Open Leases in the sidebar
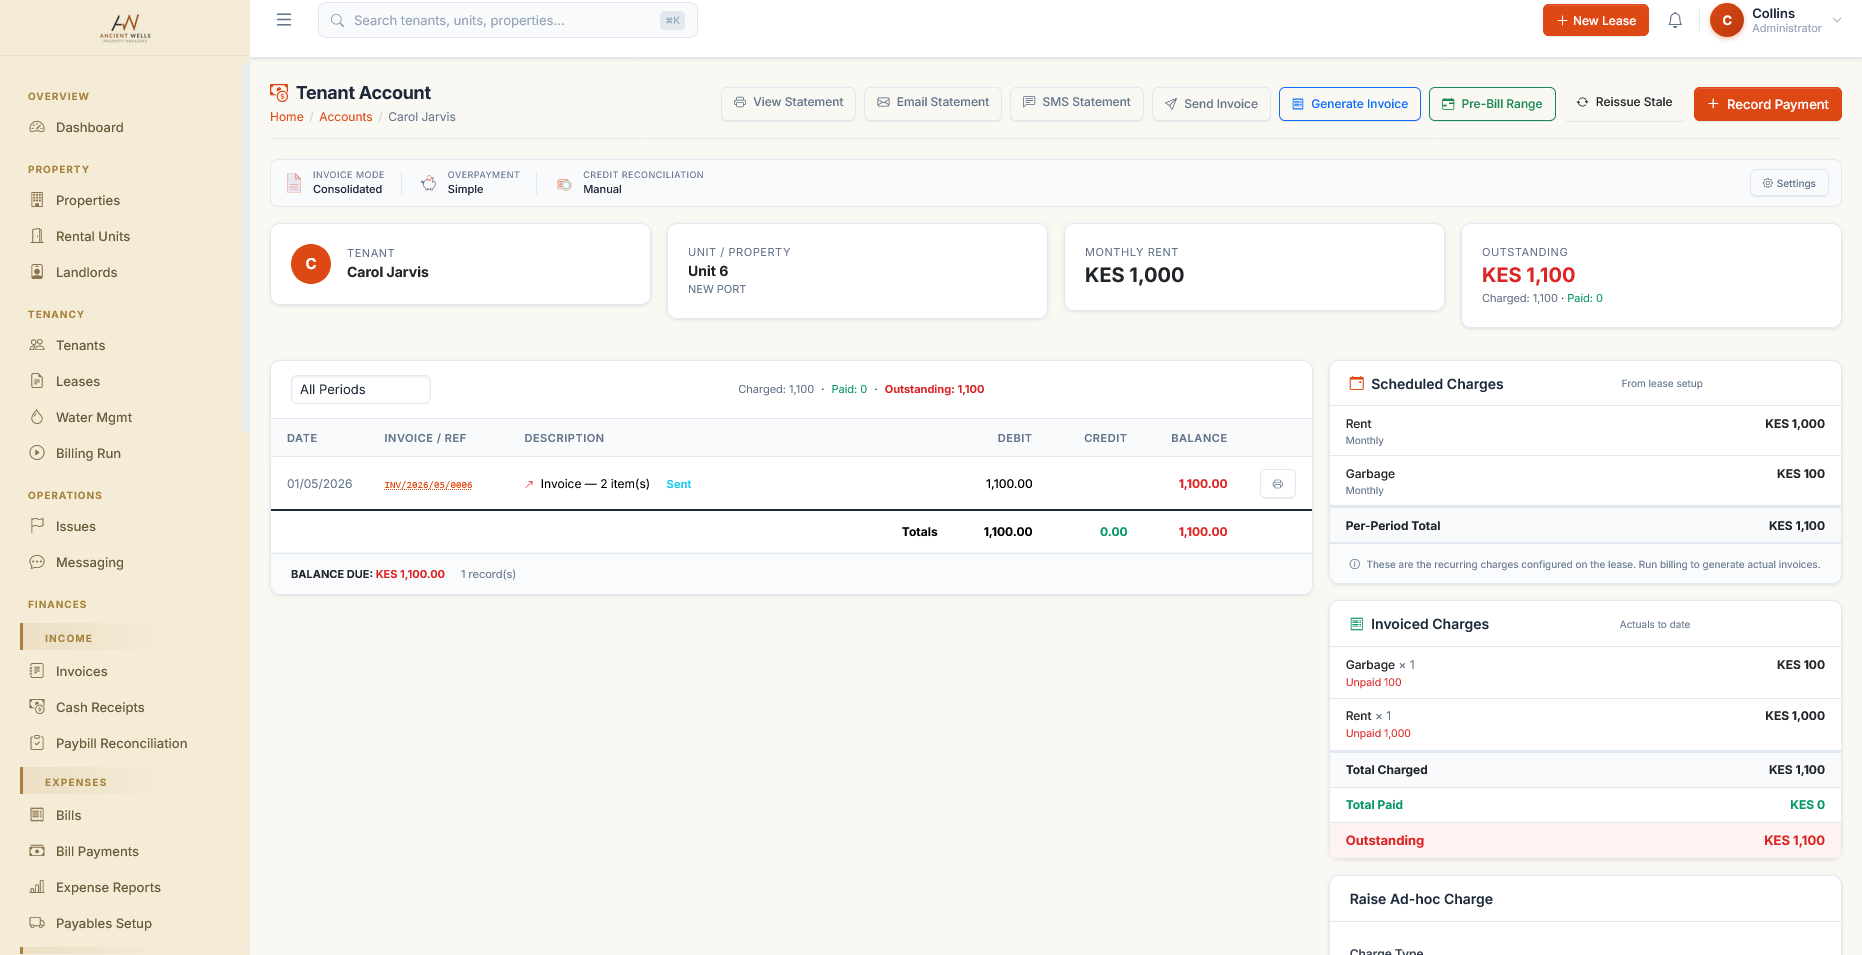This screenshot has width=1862, height=955. [x=78, y=381]
